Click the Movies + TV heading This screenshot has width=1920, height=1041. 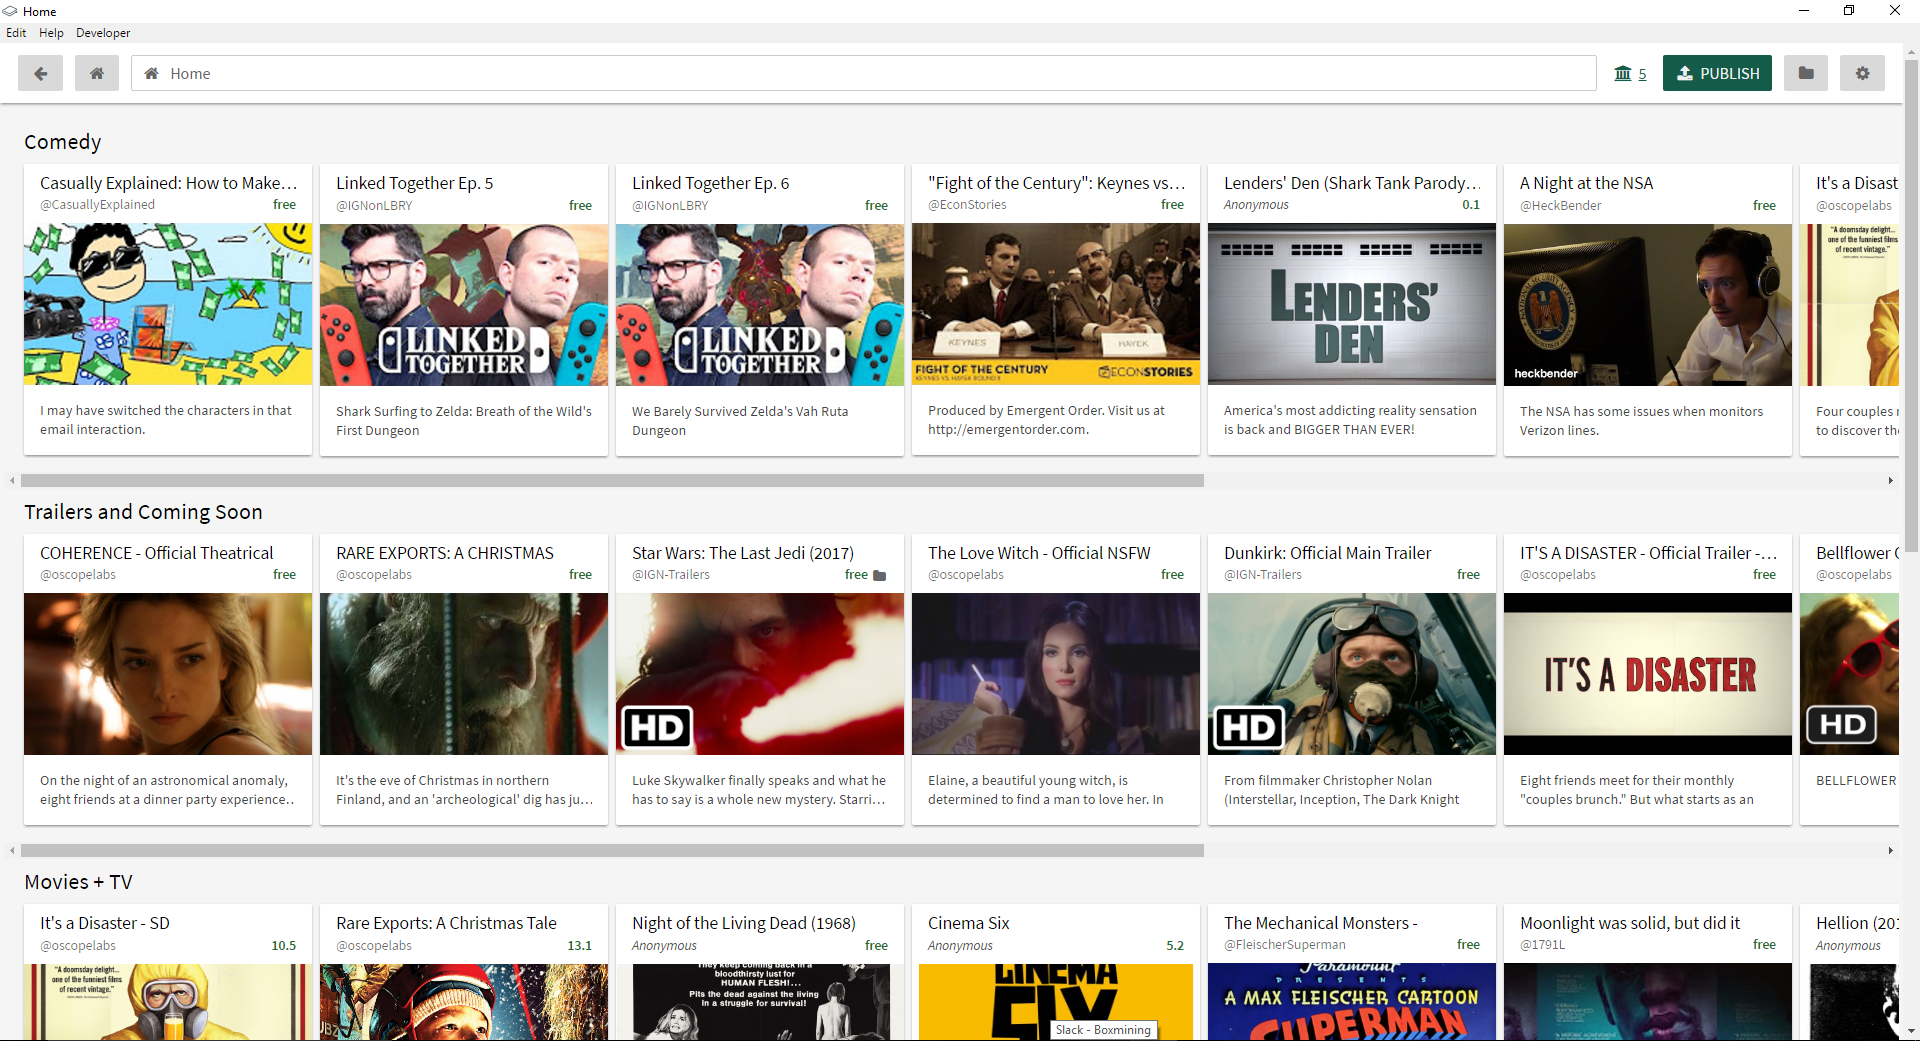click(x=78, y=882)
